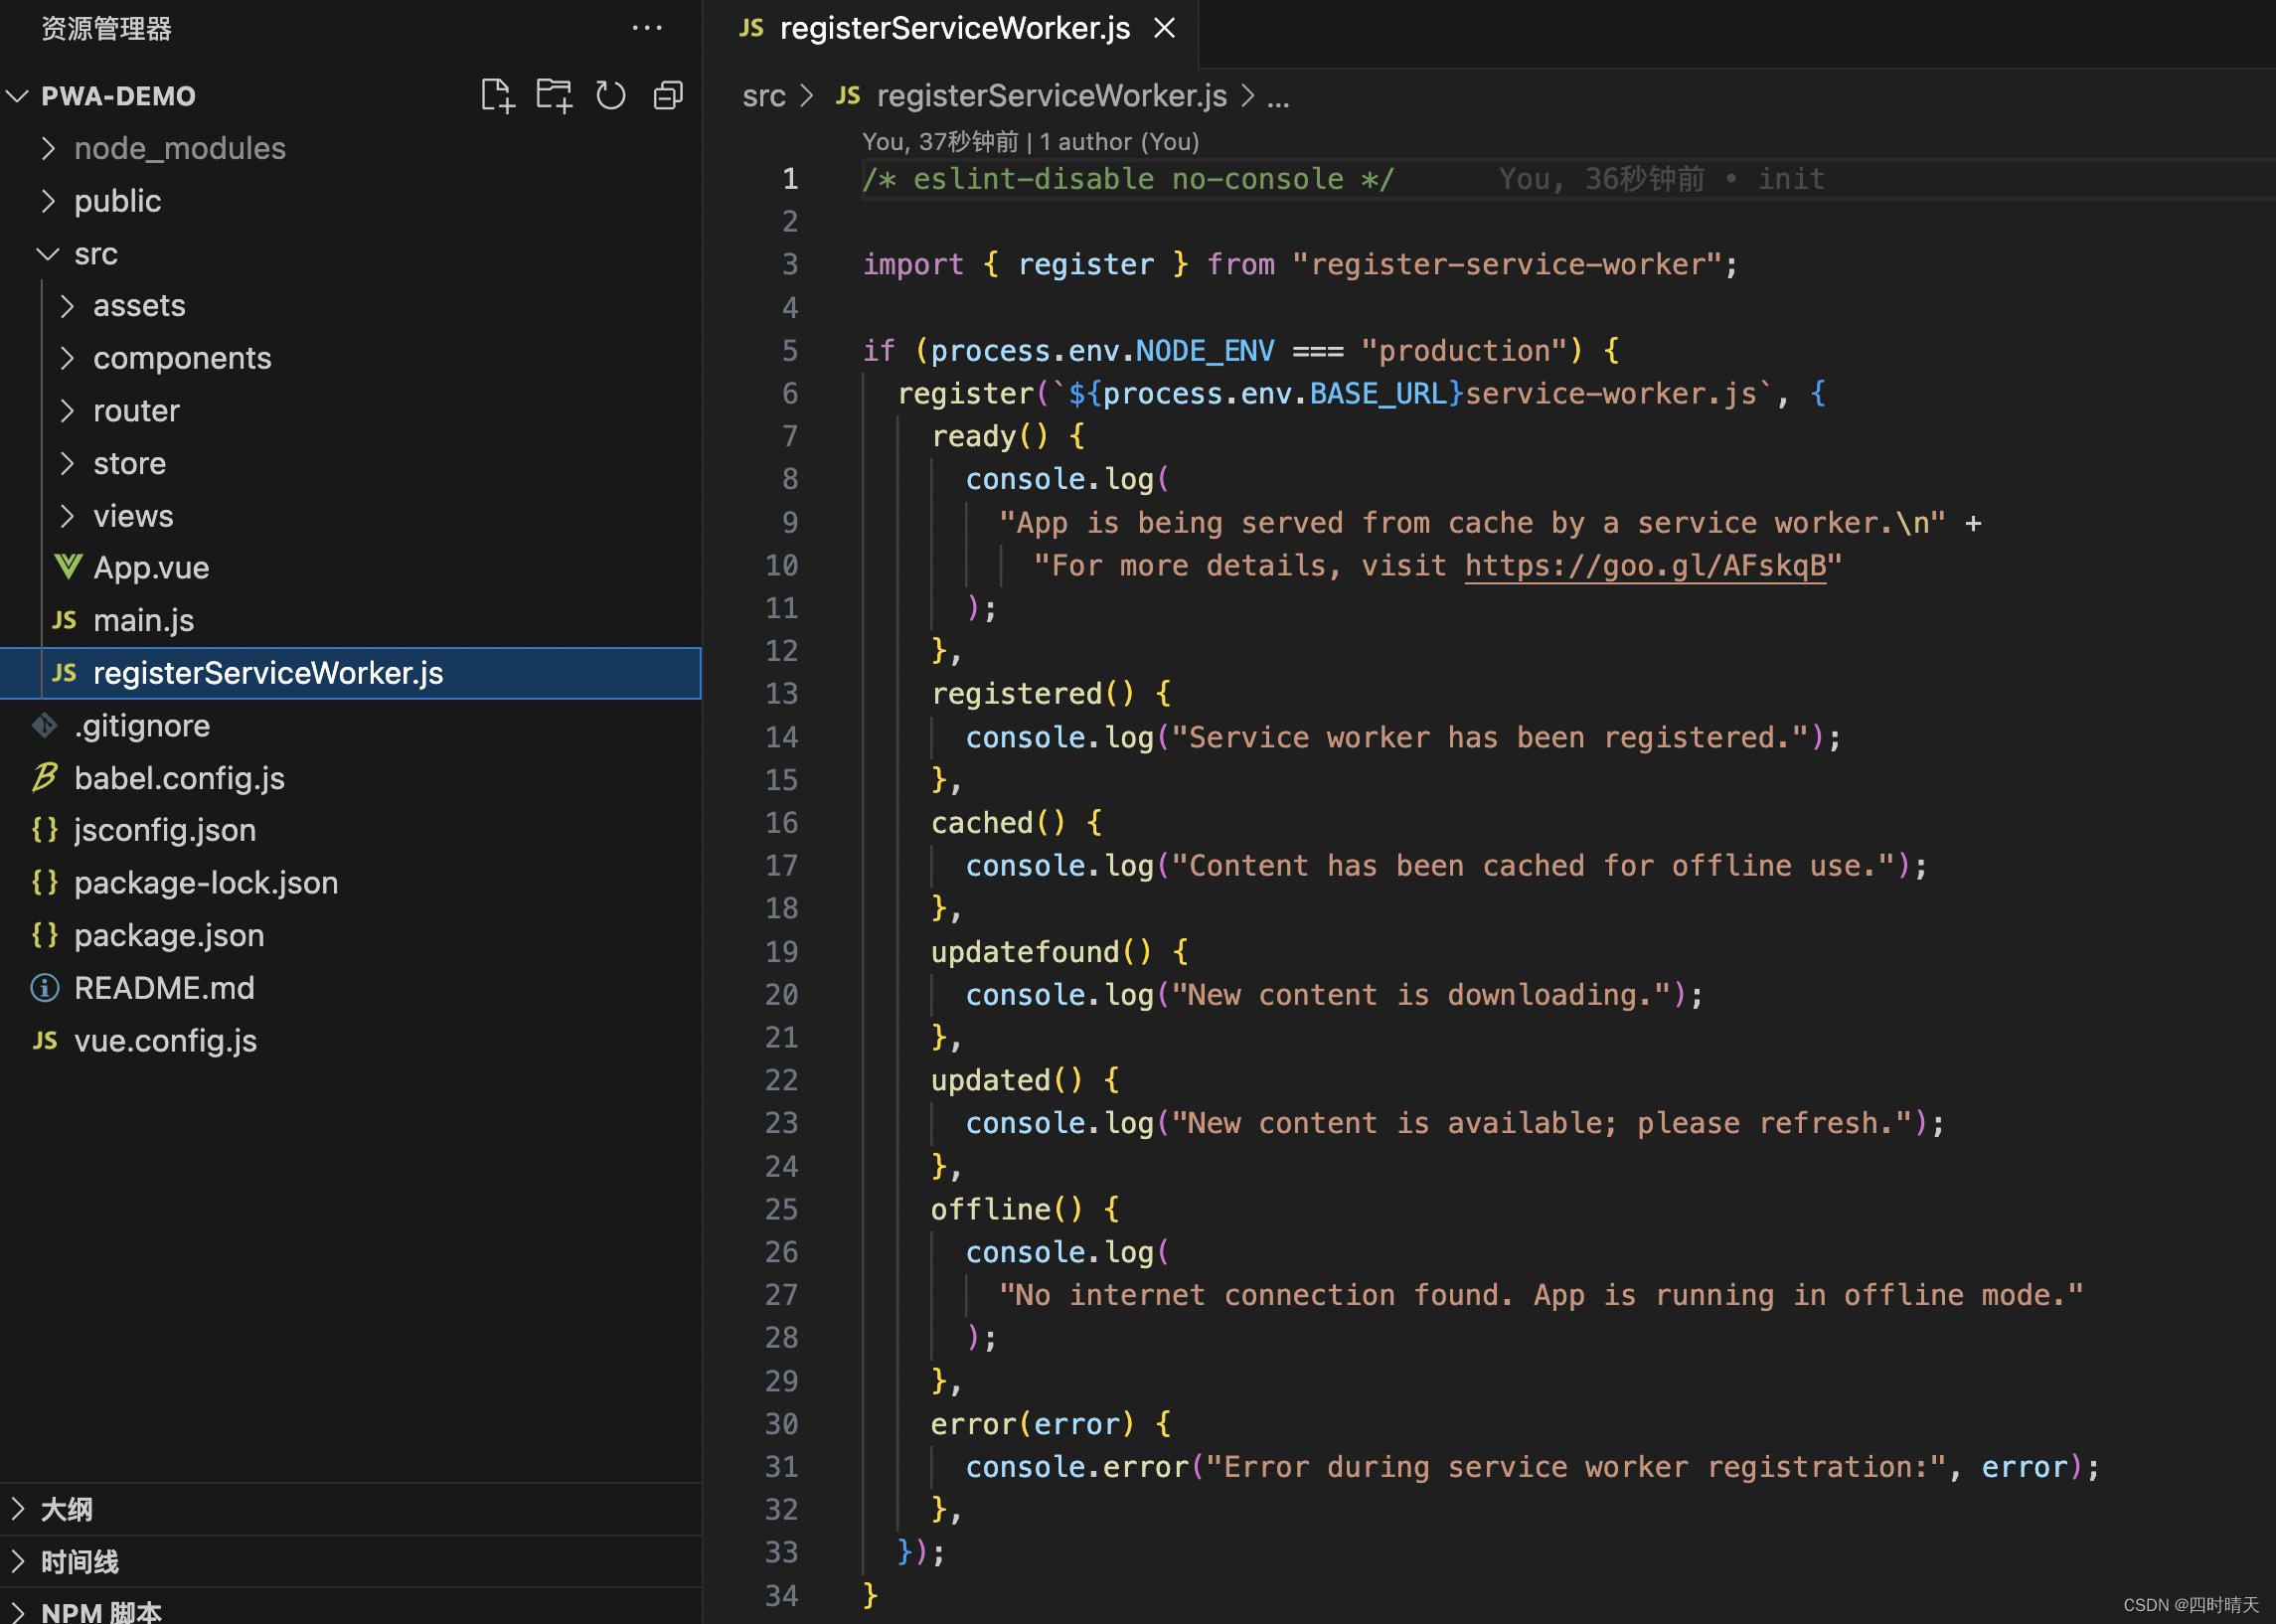Viewport: 2276px width, 1624px height.
Task: Expand the router folder
Action: 67,410
